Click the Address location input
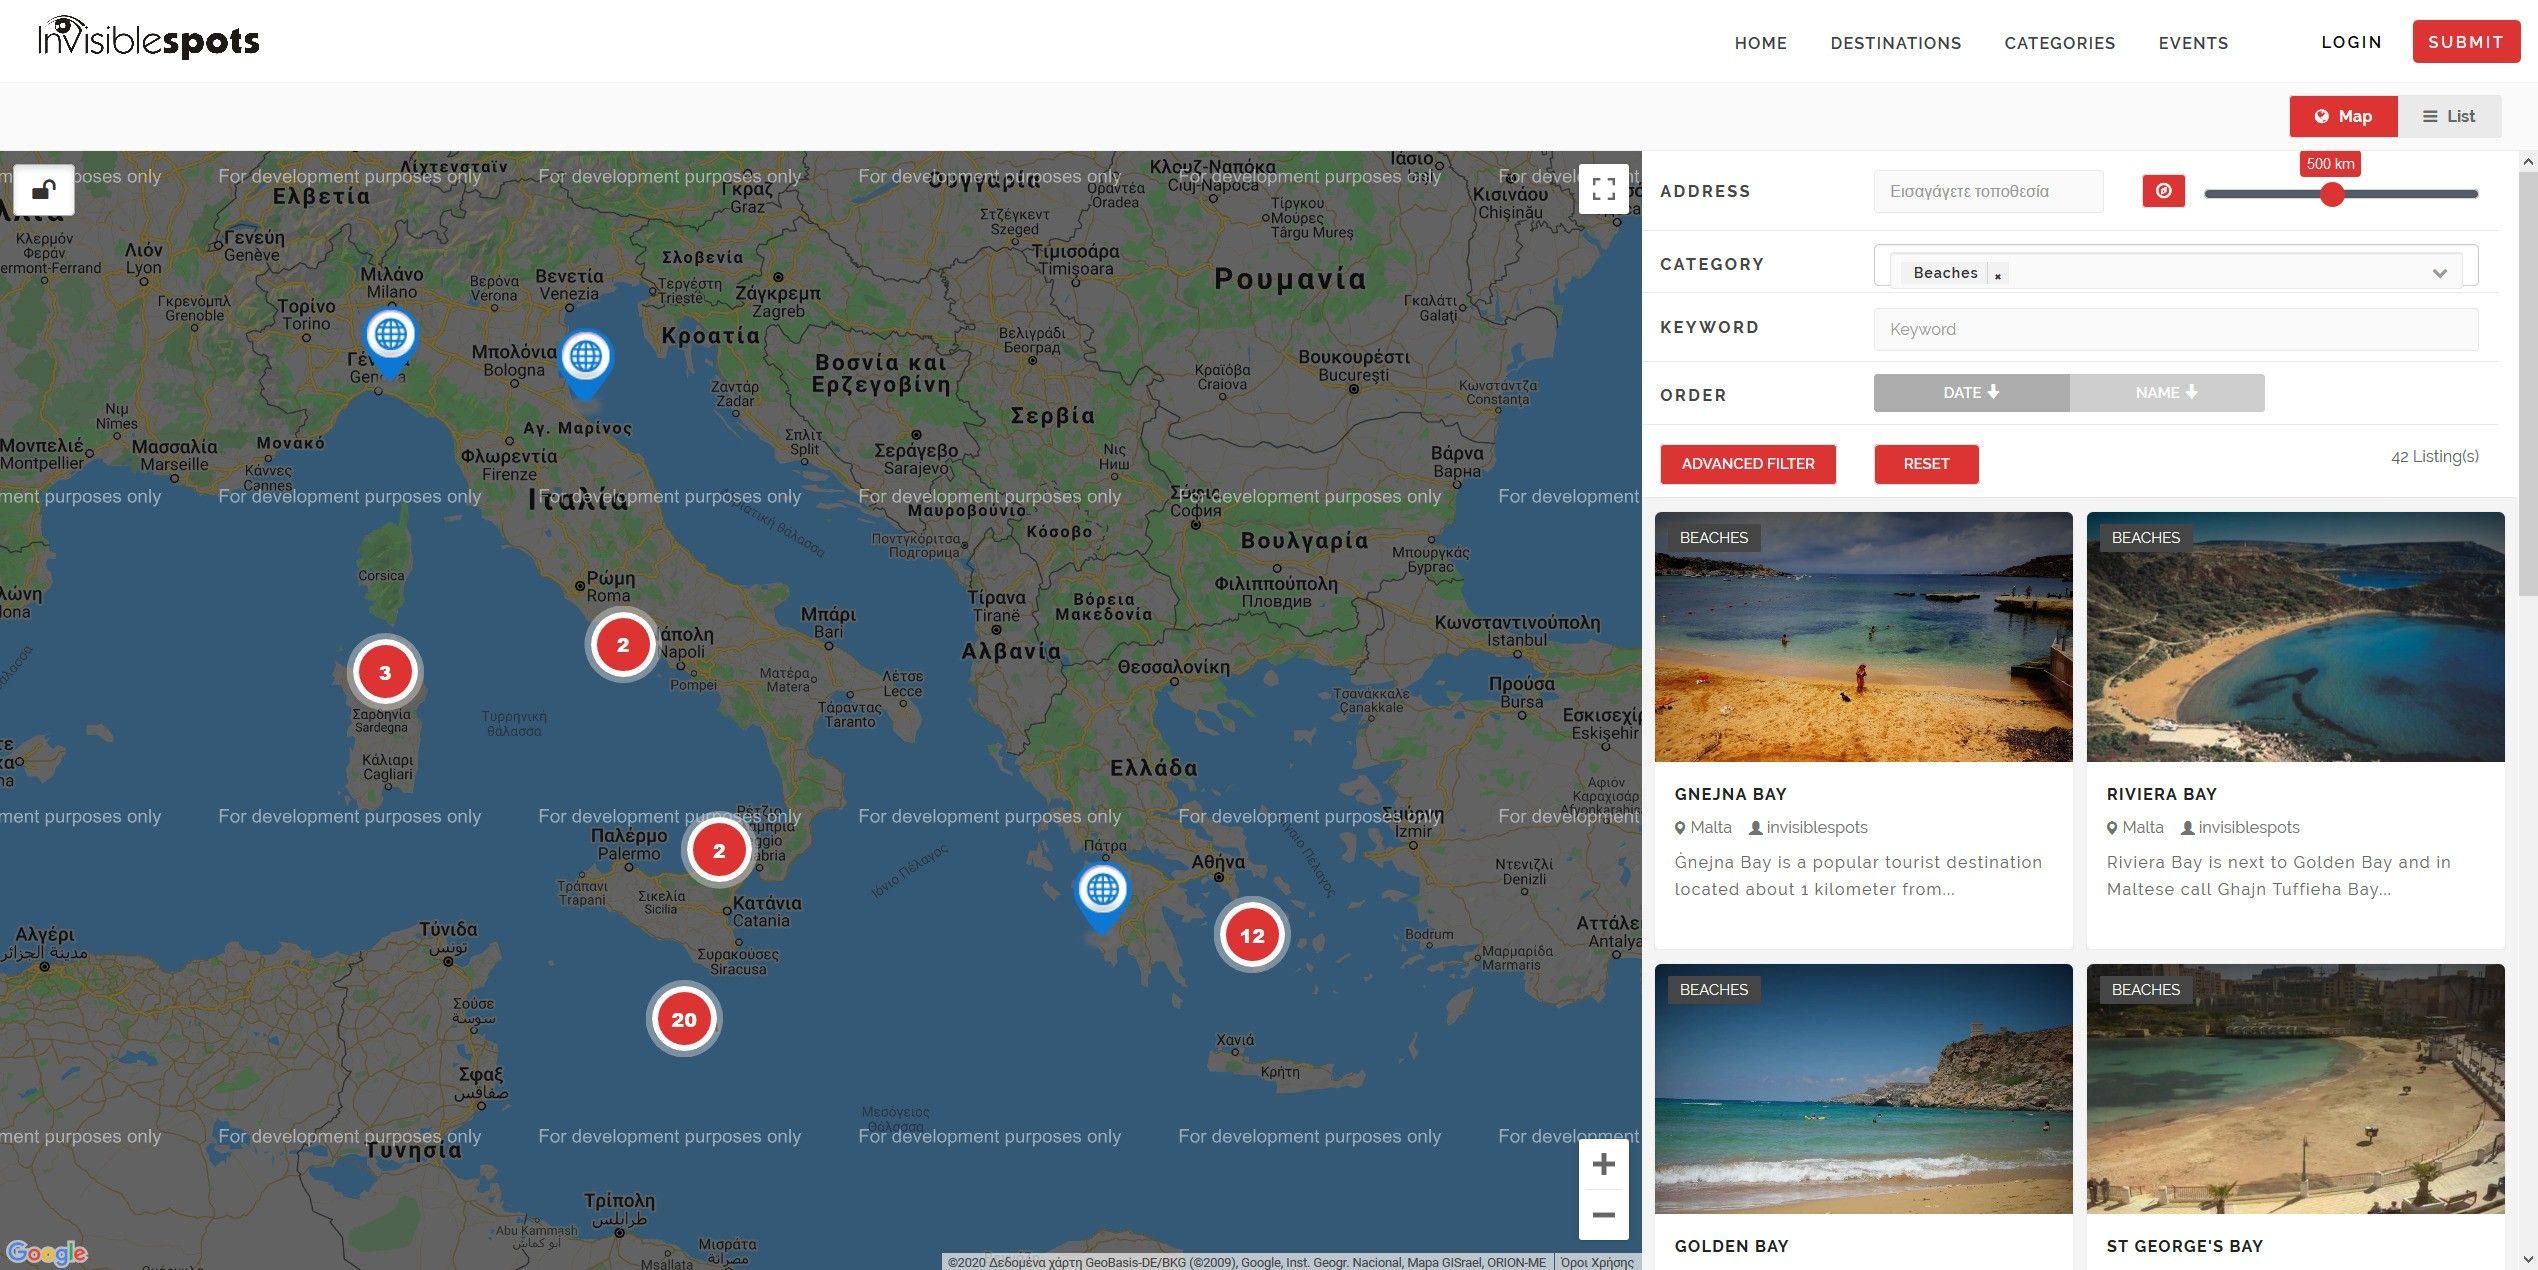This screenshot has width=2538, height=1270. (1988, 191)
